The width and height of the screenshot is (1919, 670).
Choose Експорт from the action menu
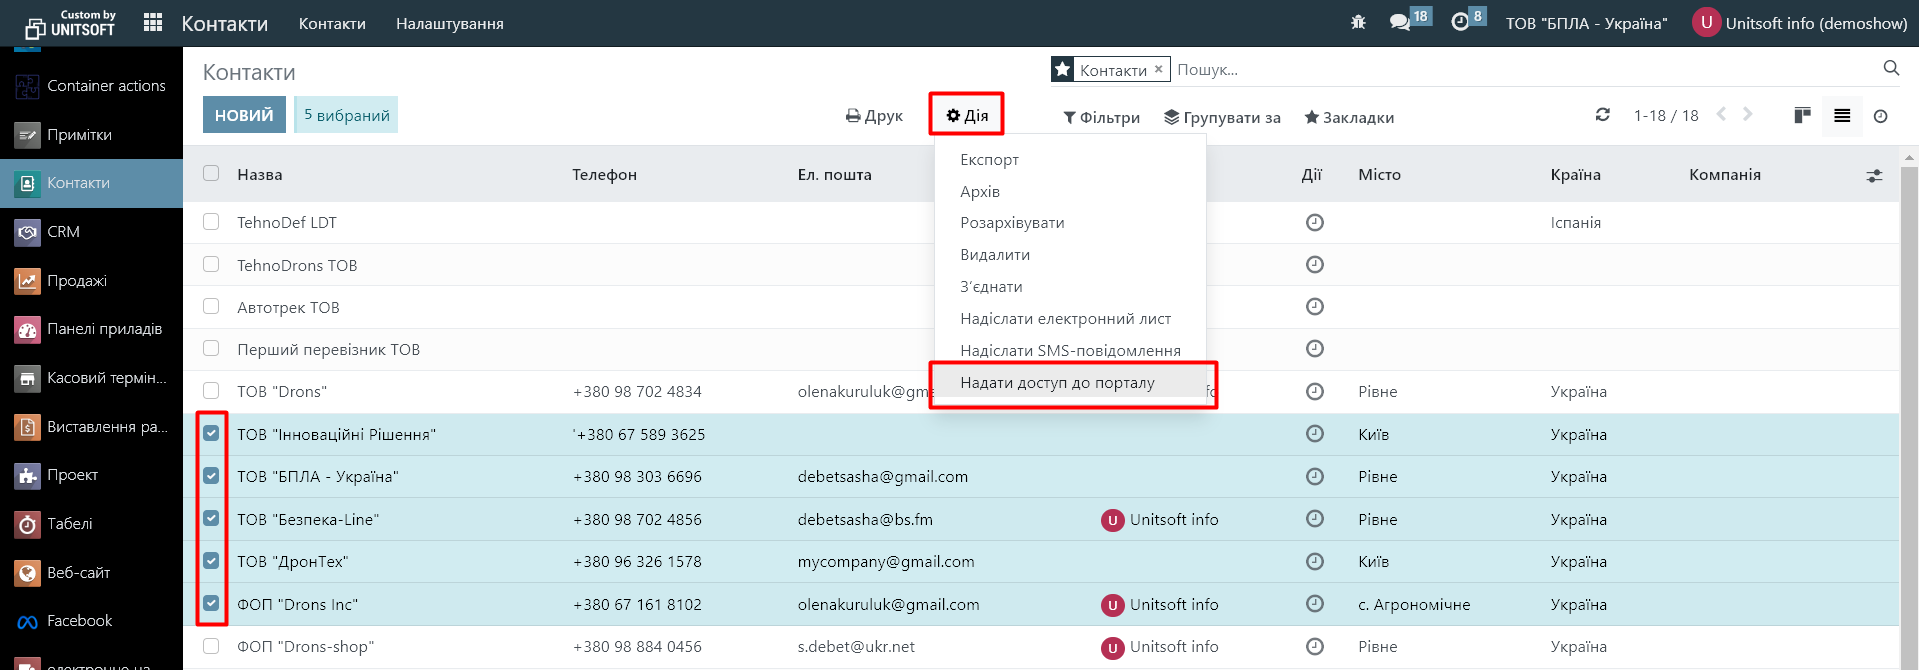coord(989,160)
